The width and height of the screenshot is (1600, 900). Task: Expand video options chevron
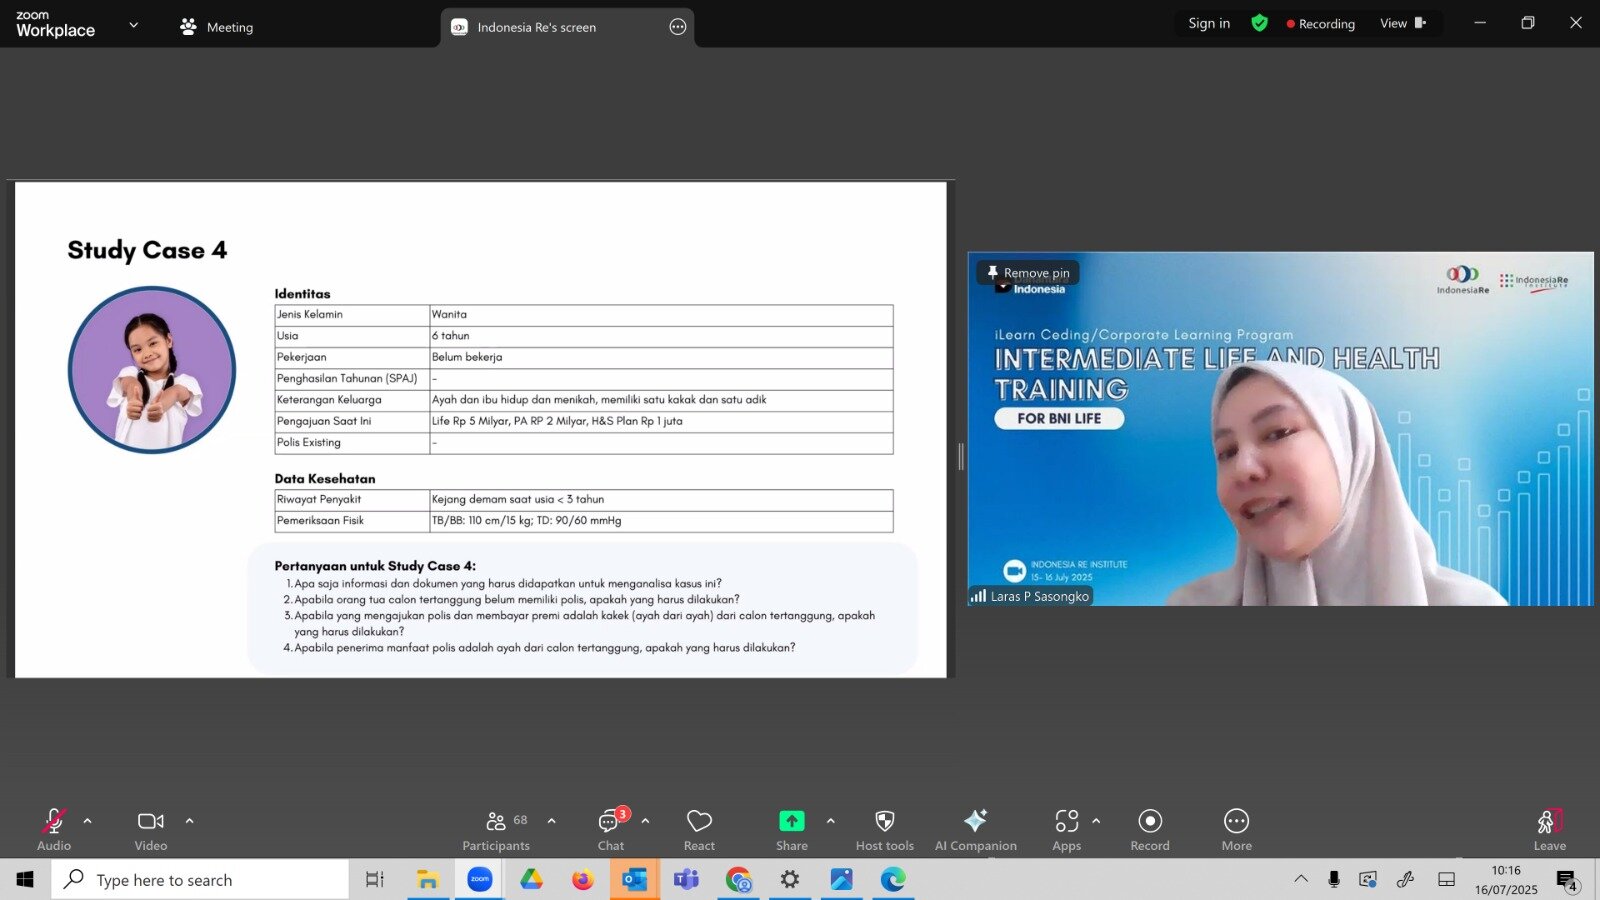(x=189, y=821)
